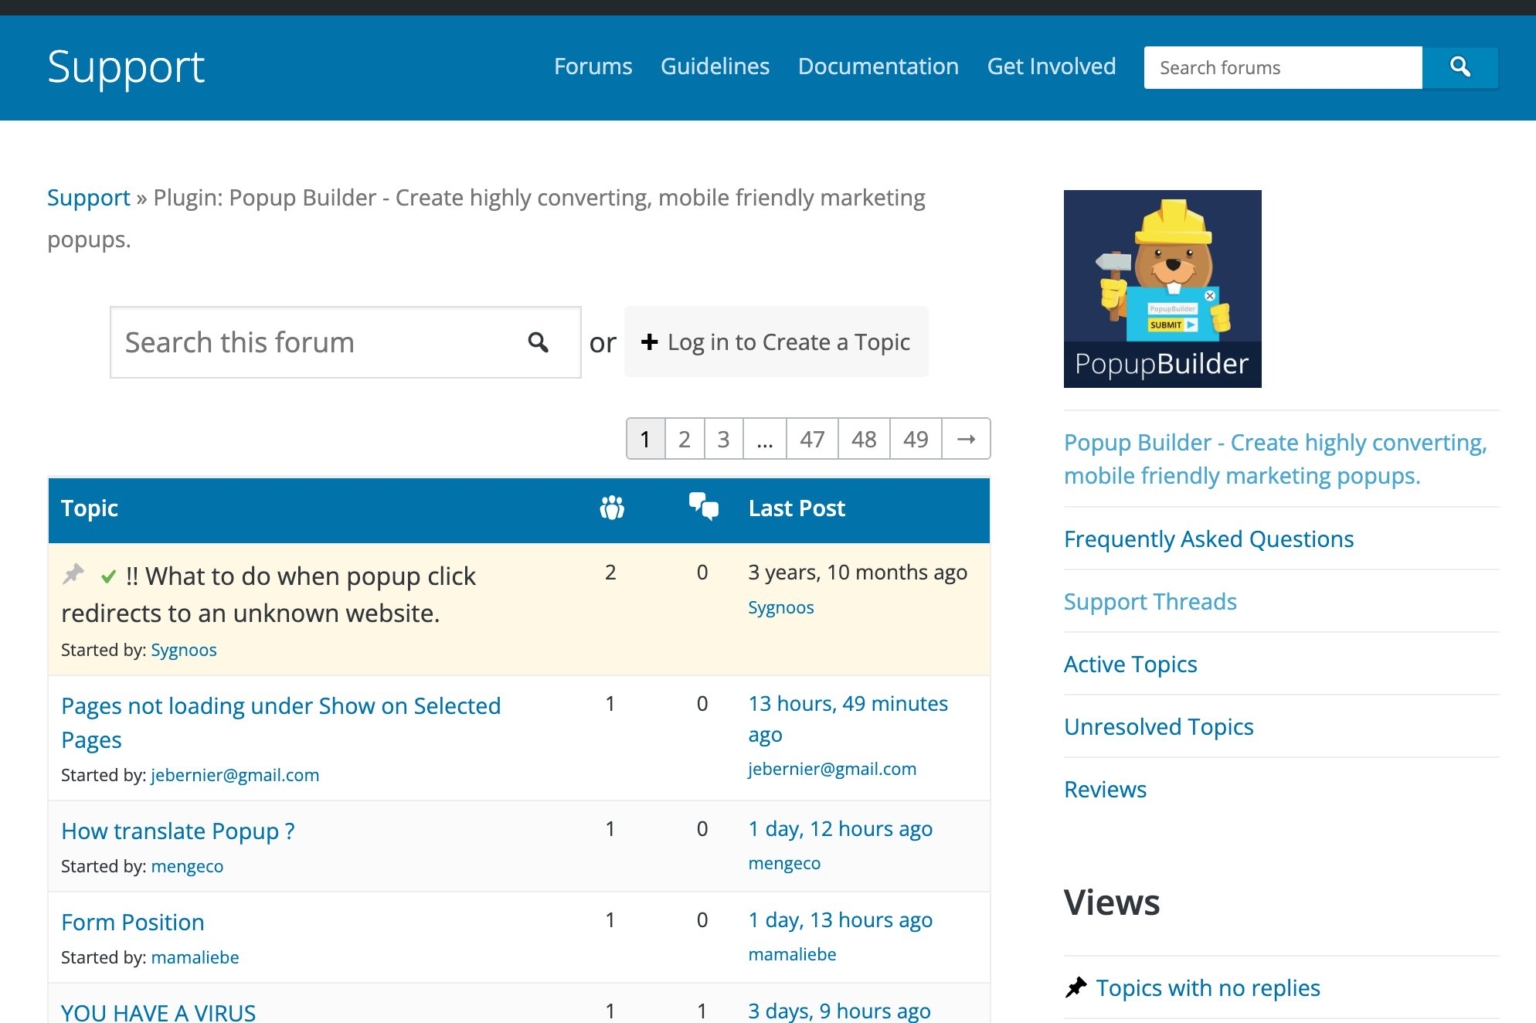Open Active Topics sidebar link

(x=1130, y=665)
